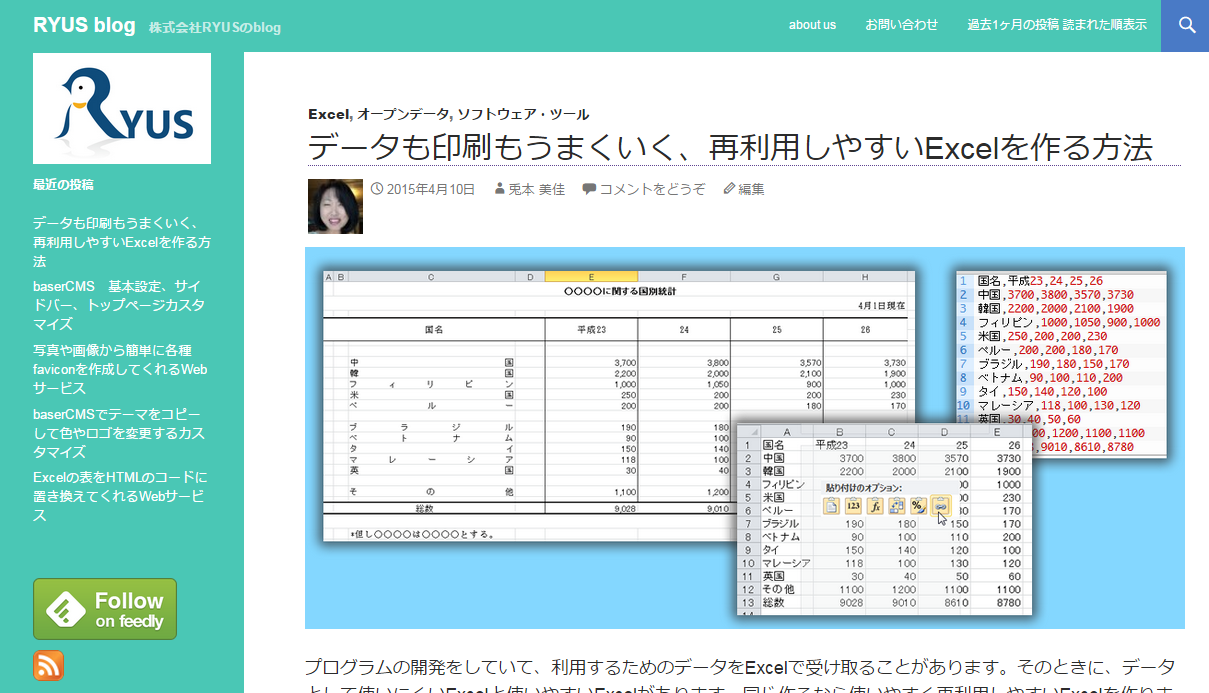Open the article title データも印刷もうまくいく
Image resolution: width=1209 pixels, height=693 pixels.
click(730, 148)
